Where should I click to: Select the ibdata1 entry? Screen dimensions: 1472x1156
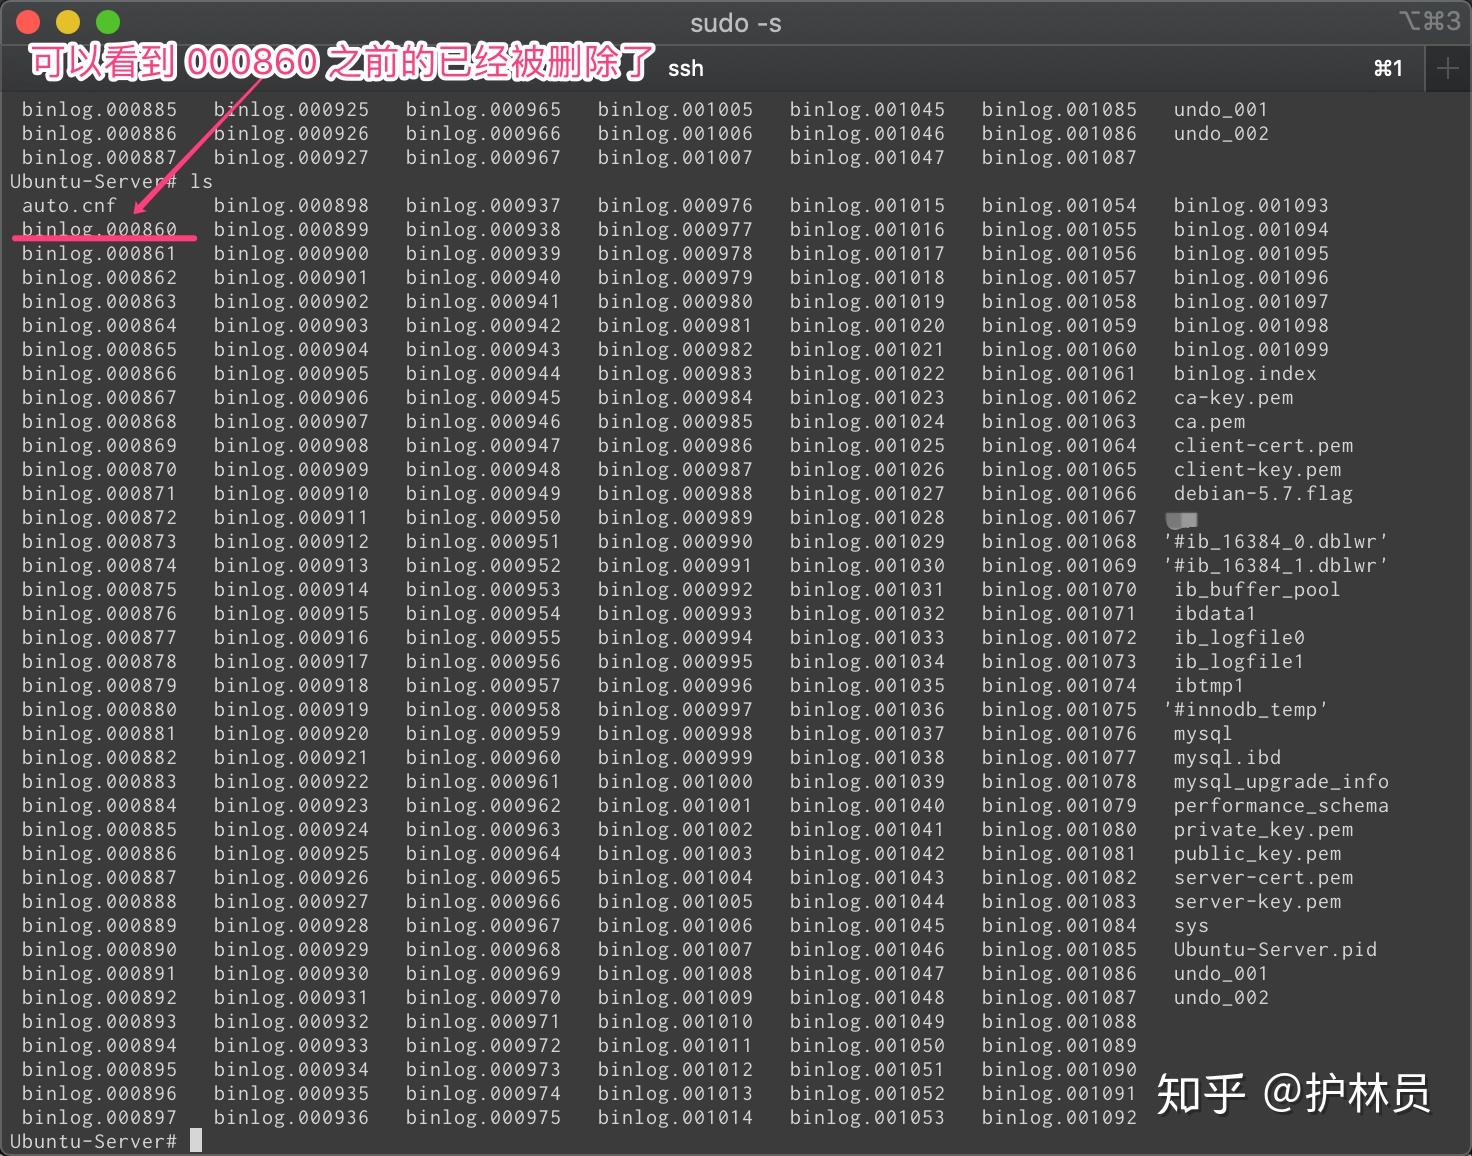(x=1216, y=613)
